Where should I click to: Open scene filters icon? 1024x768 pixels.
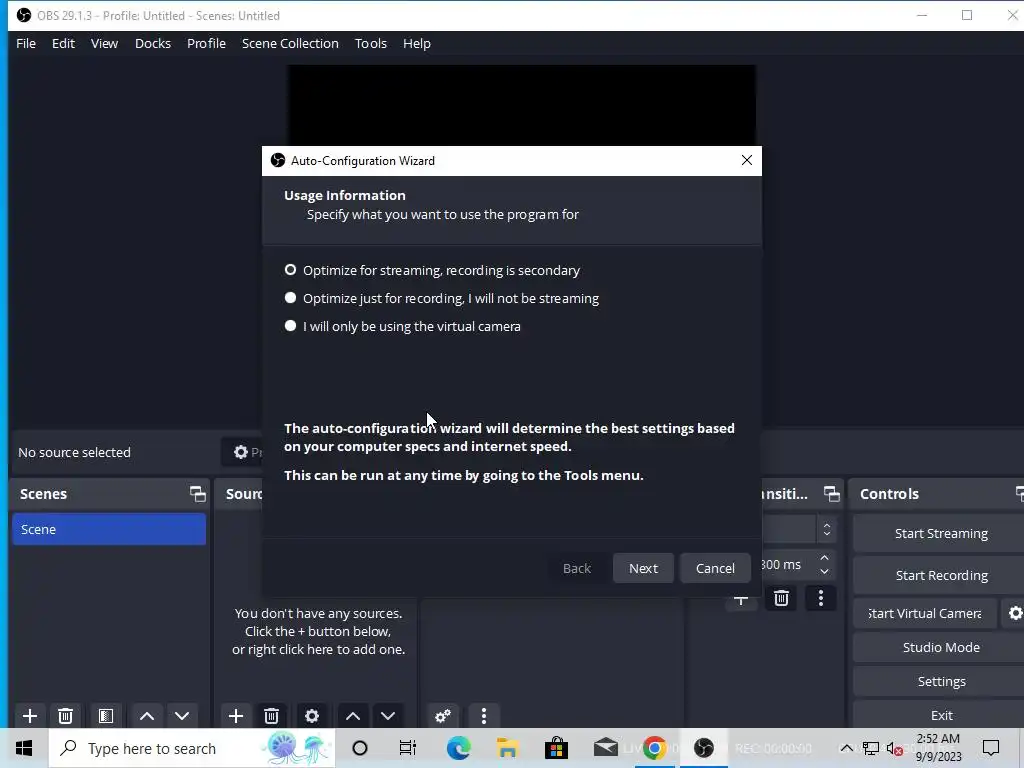(106, 716)
